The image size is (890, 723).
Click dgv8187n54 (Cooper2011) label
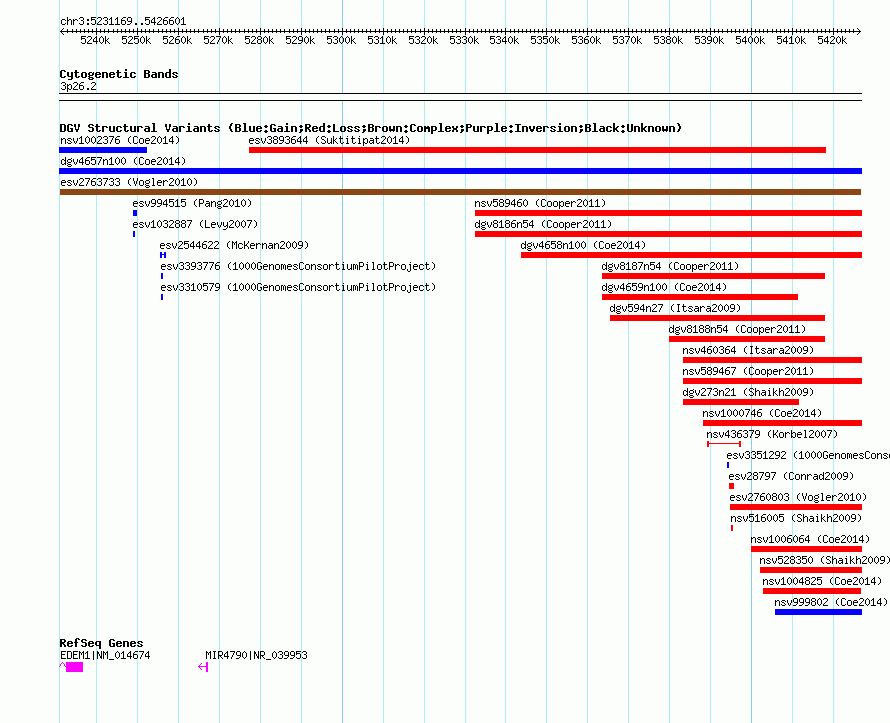pyautogui.click(x=670, y=266)
